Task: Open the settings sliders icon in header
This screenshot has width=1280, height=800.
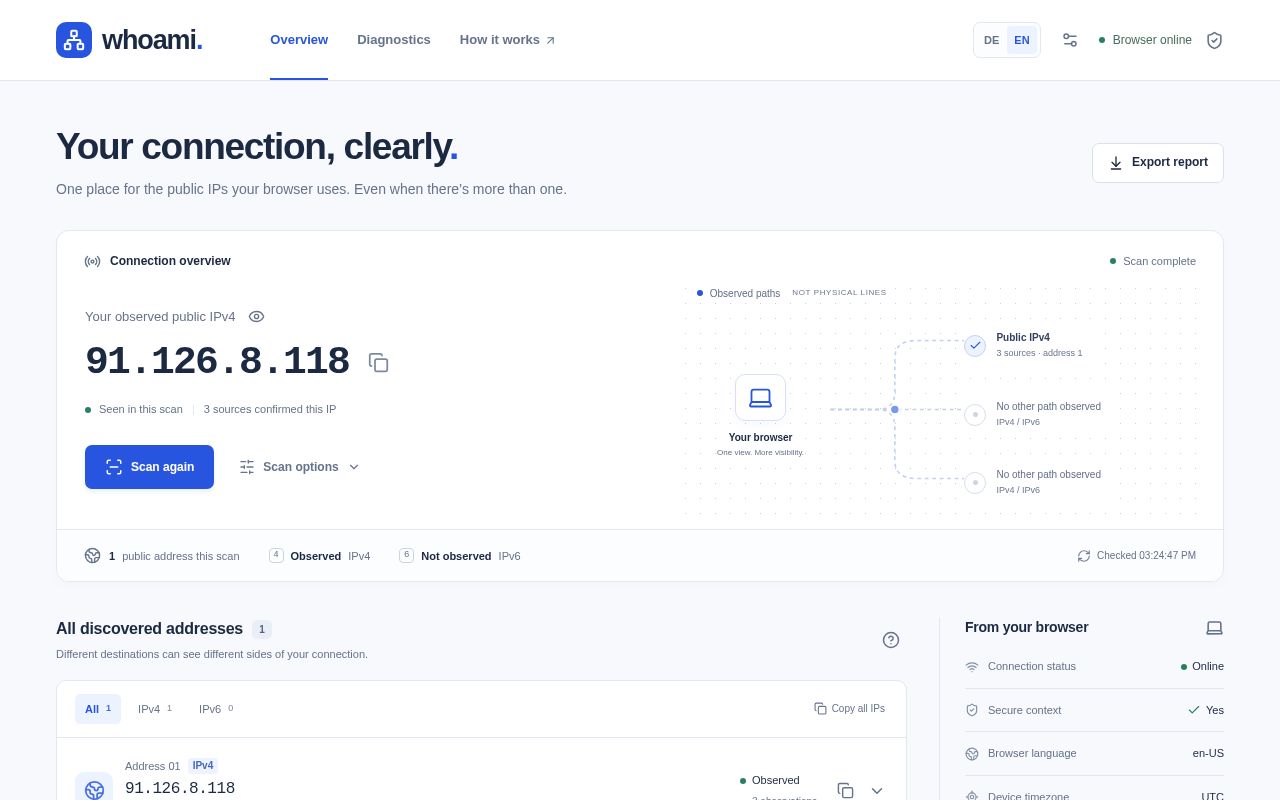Action: (x=1070, y=40)
